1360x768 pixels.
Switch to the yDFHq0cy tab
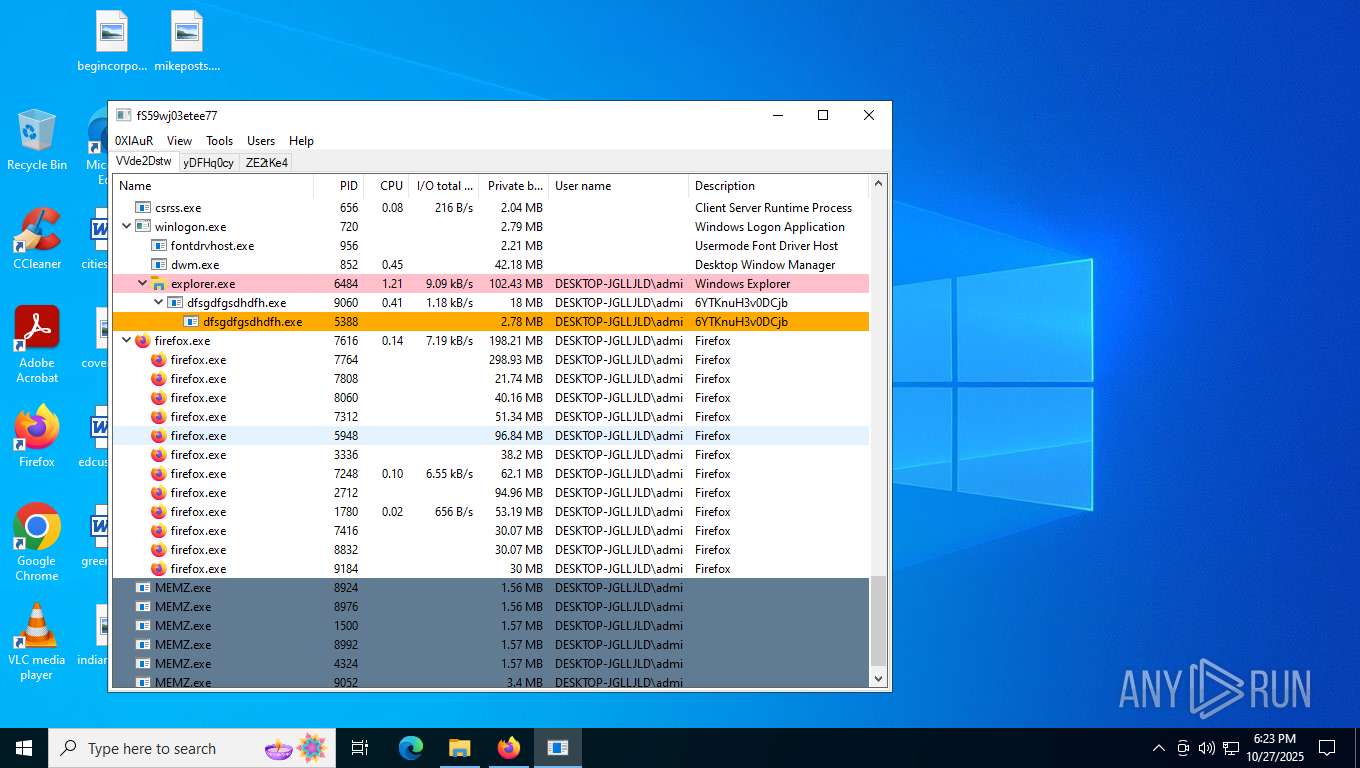point(209,163)
